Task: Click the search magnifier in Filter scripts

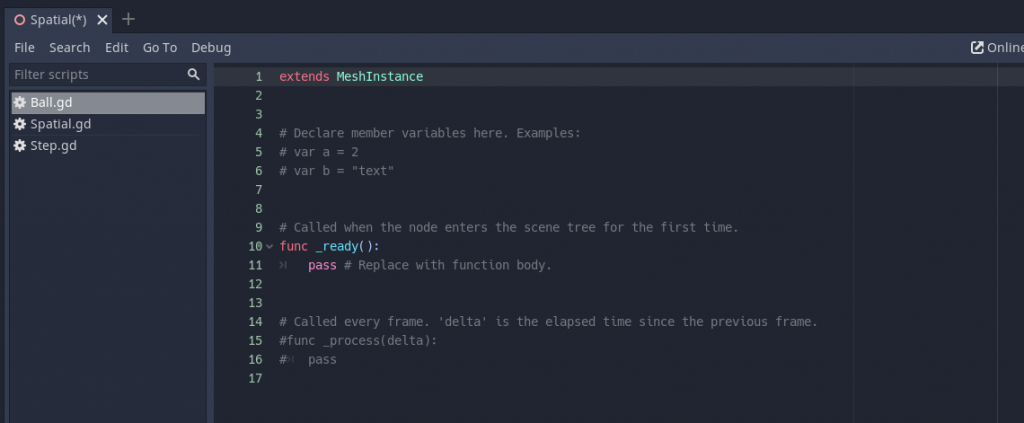Action: click(x=193, y=74)
